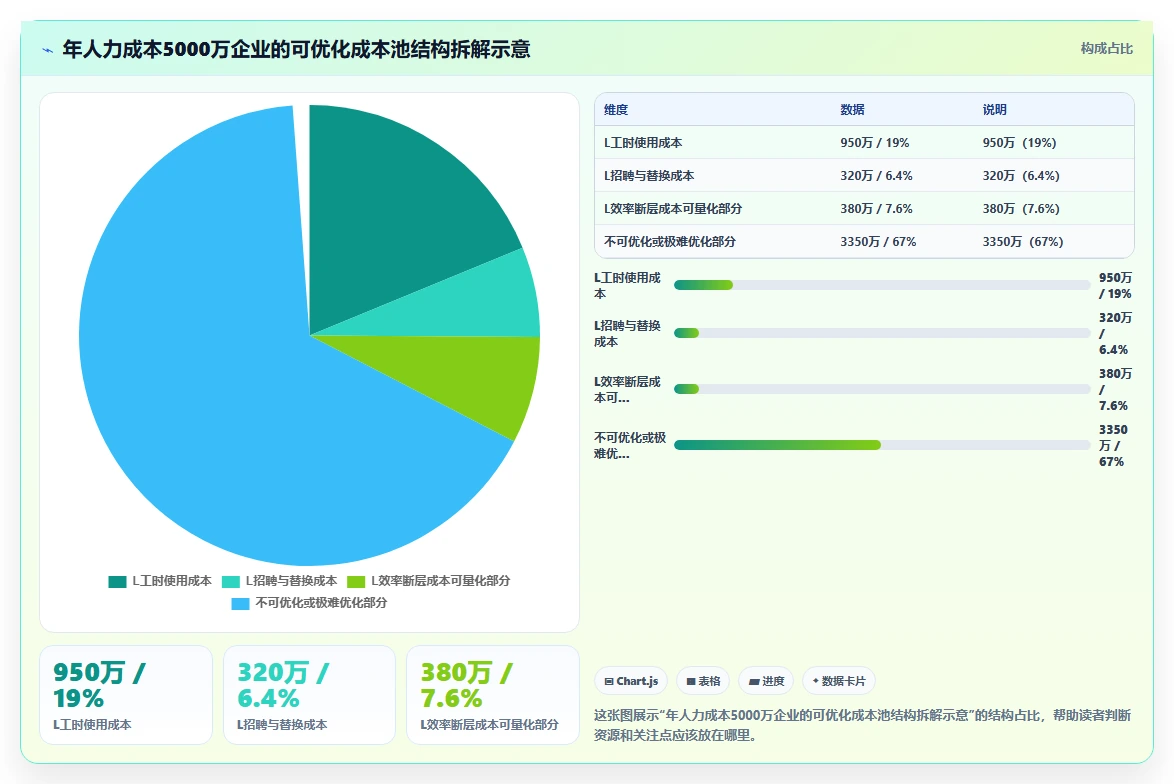Viewport: 1174px width, 784px height.
Task: Click the 320万 / 6.4% table data cell
Action: pos(876,175)
